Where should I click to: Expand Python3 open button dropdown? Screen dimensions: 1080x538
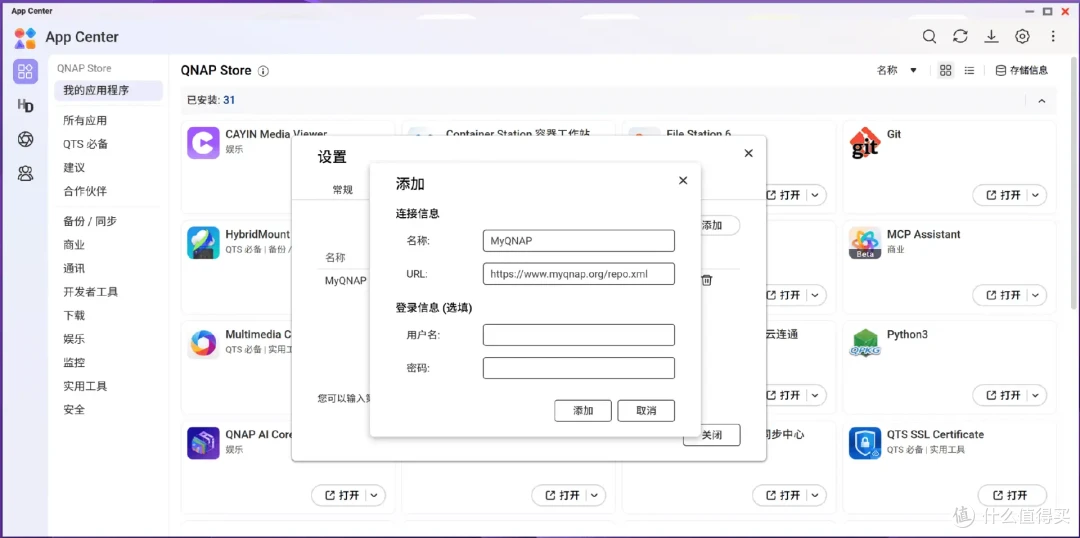[1036, 395]
